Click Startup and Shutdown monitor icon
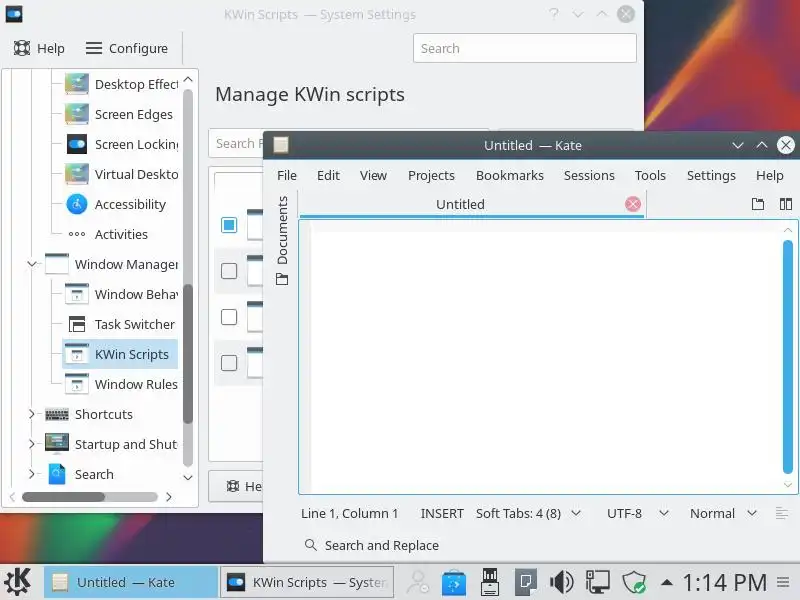 tap(57, 443)
